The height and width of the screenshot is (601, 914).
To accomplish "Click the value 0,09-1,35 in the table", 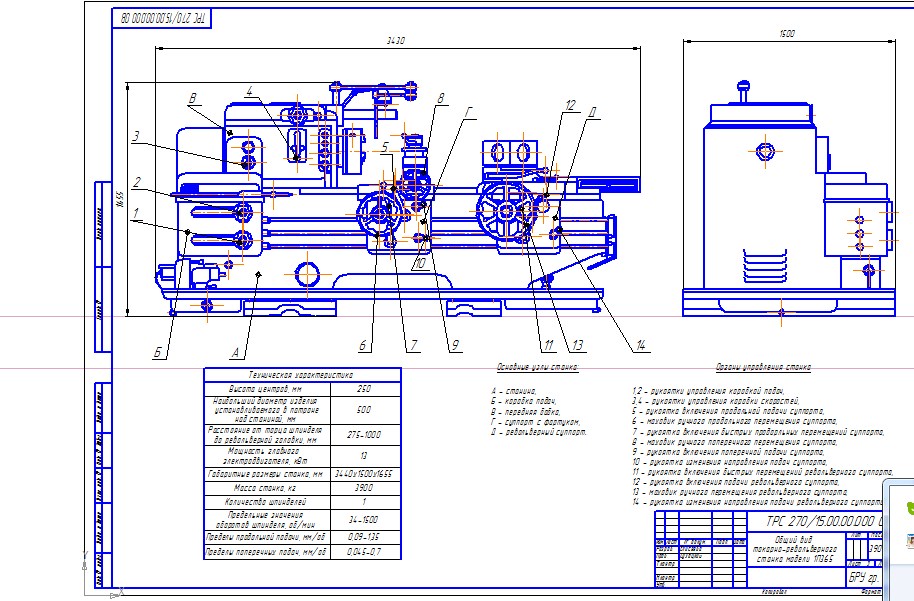I will [x=364, y=537].
